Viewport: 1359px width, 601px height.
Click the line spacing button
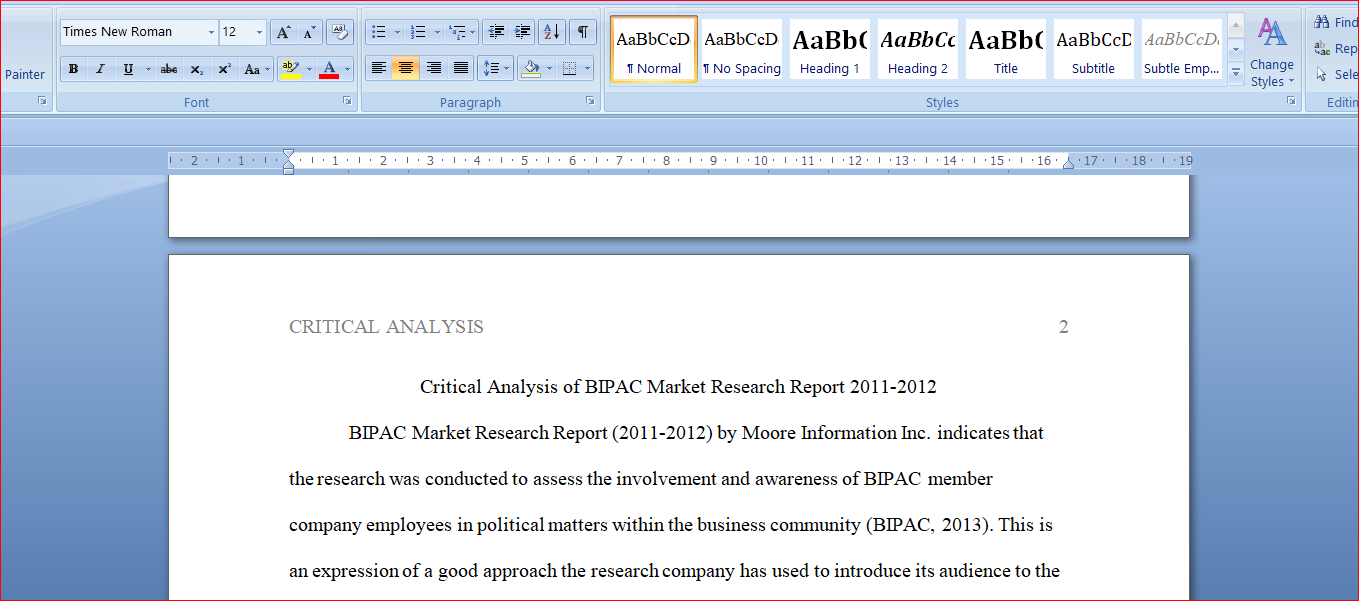(x=496, y=69)
